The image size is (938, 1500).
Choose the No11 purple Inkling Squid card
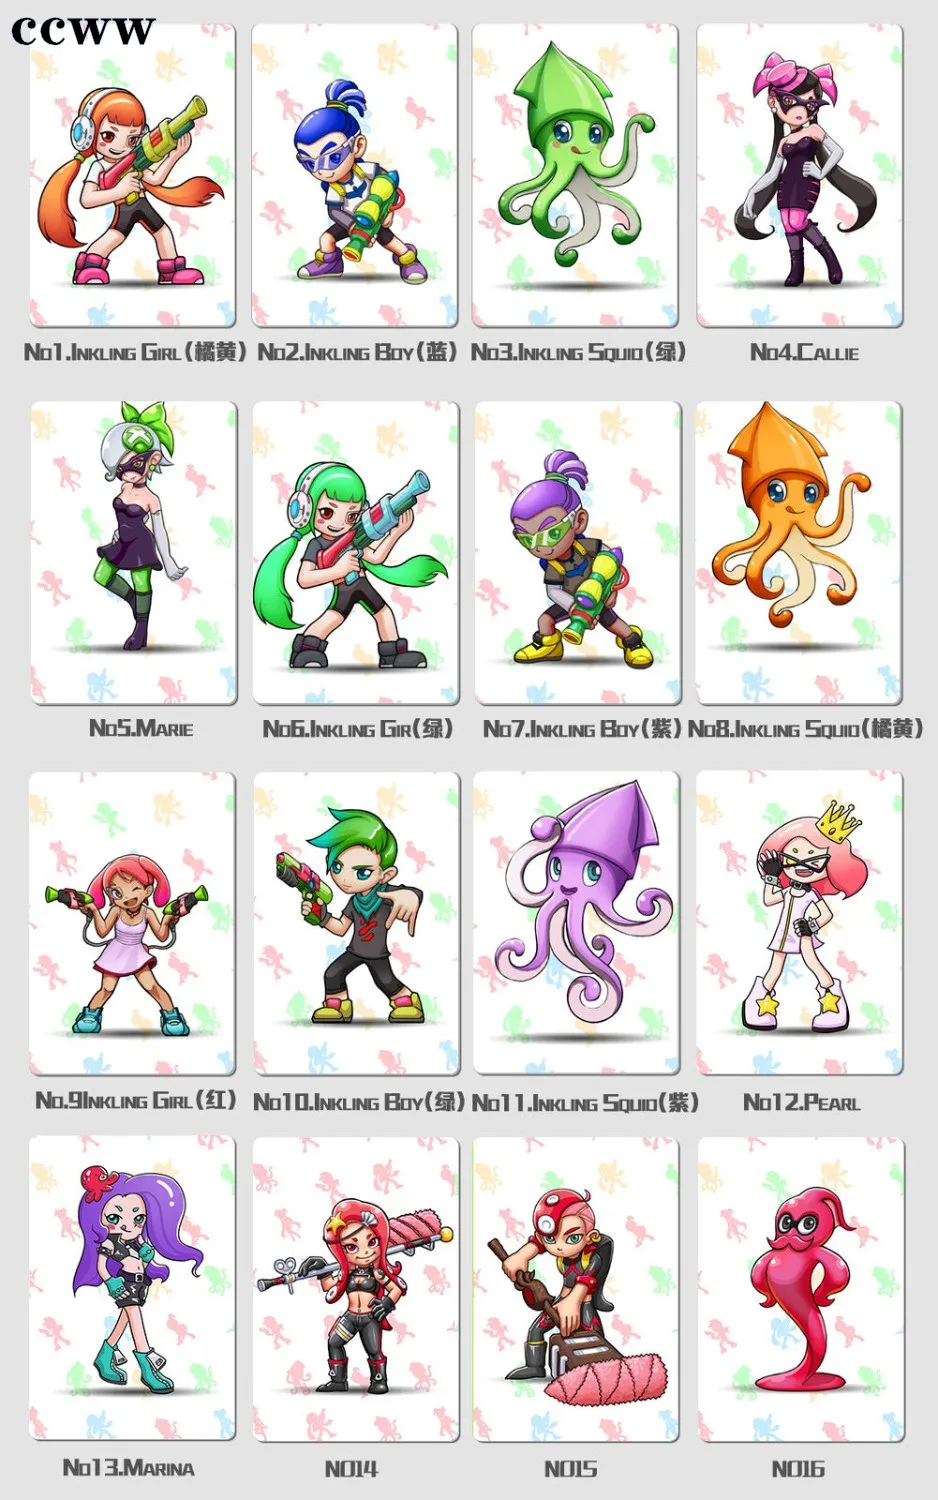pos(577,923)
